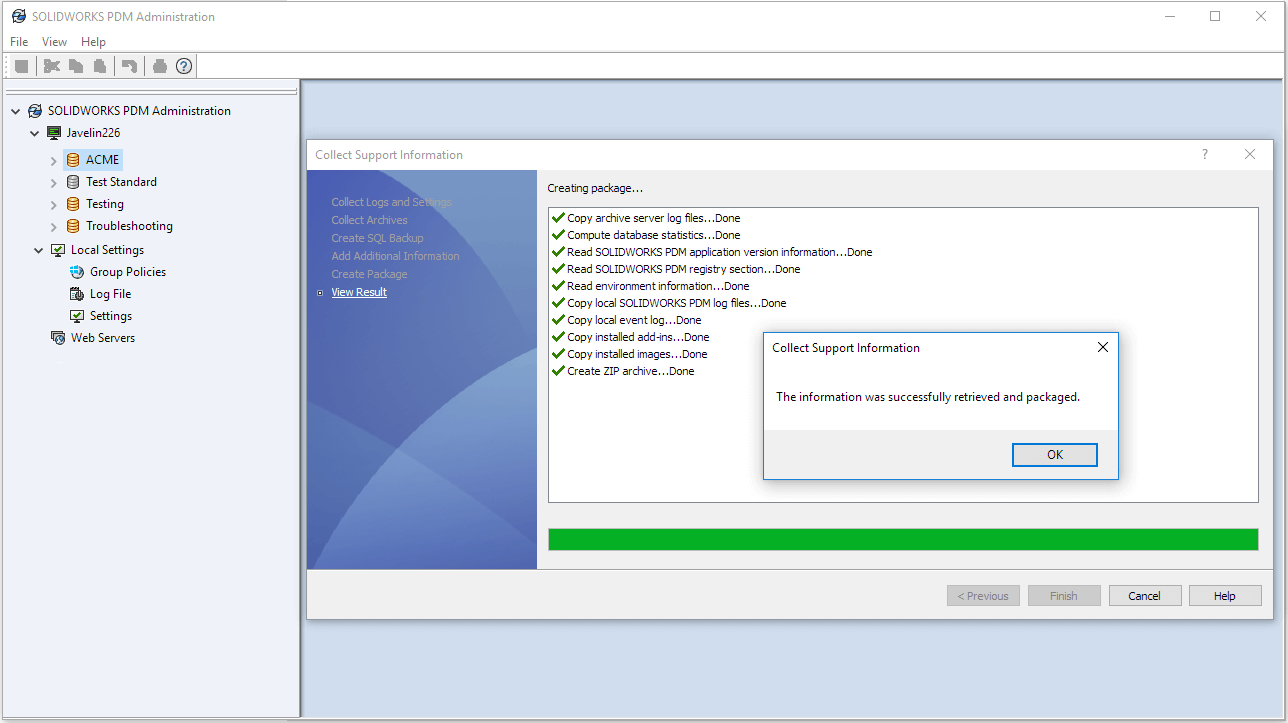Click the Paste toolbar icon
This screenshot has width=1288, height=723.
pos(100,66)
